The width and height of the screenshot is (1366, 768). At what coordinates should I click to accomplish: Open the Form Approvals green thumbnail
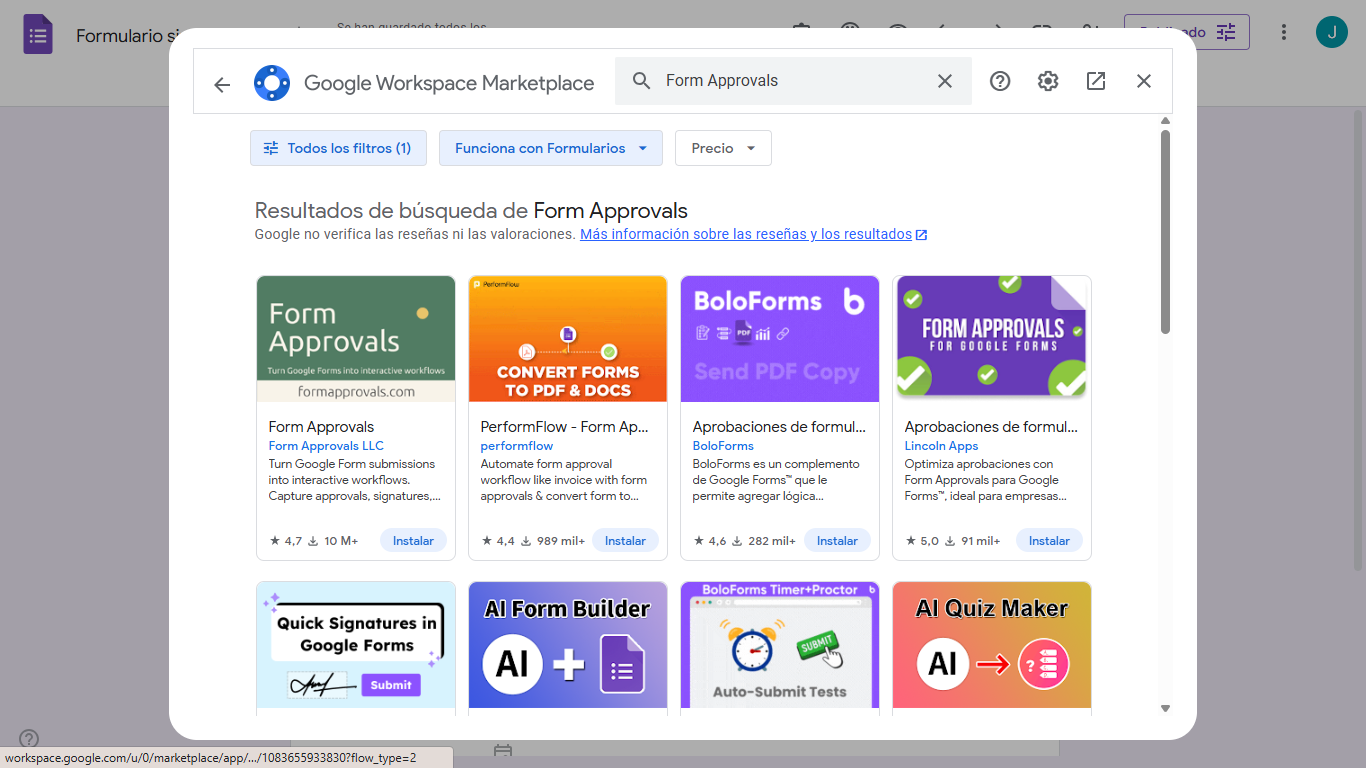click(356, 339)
